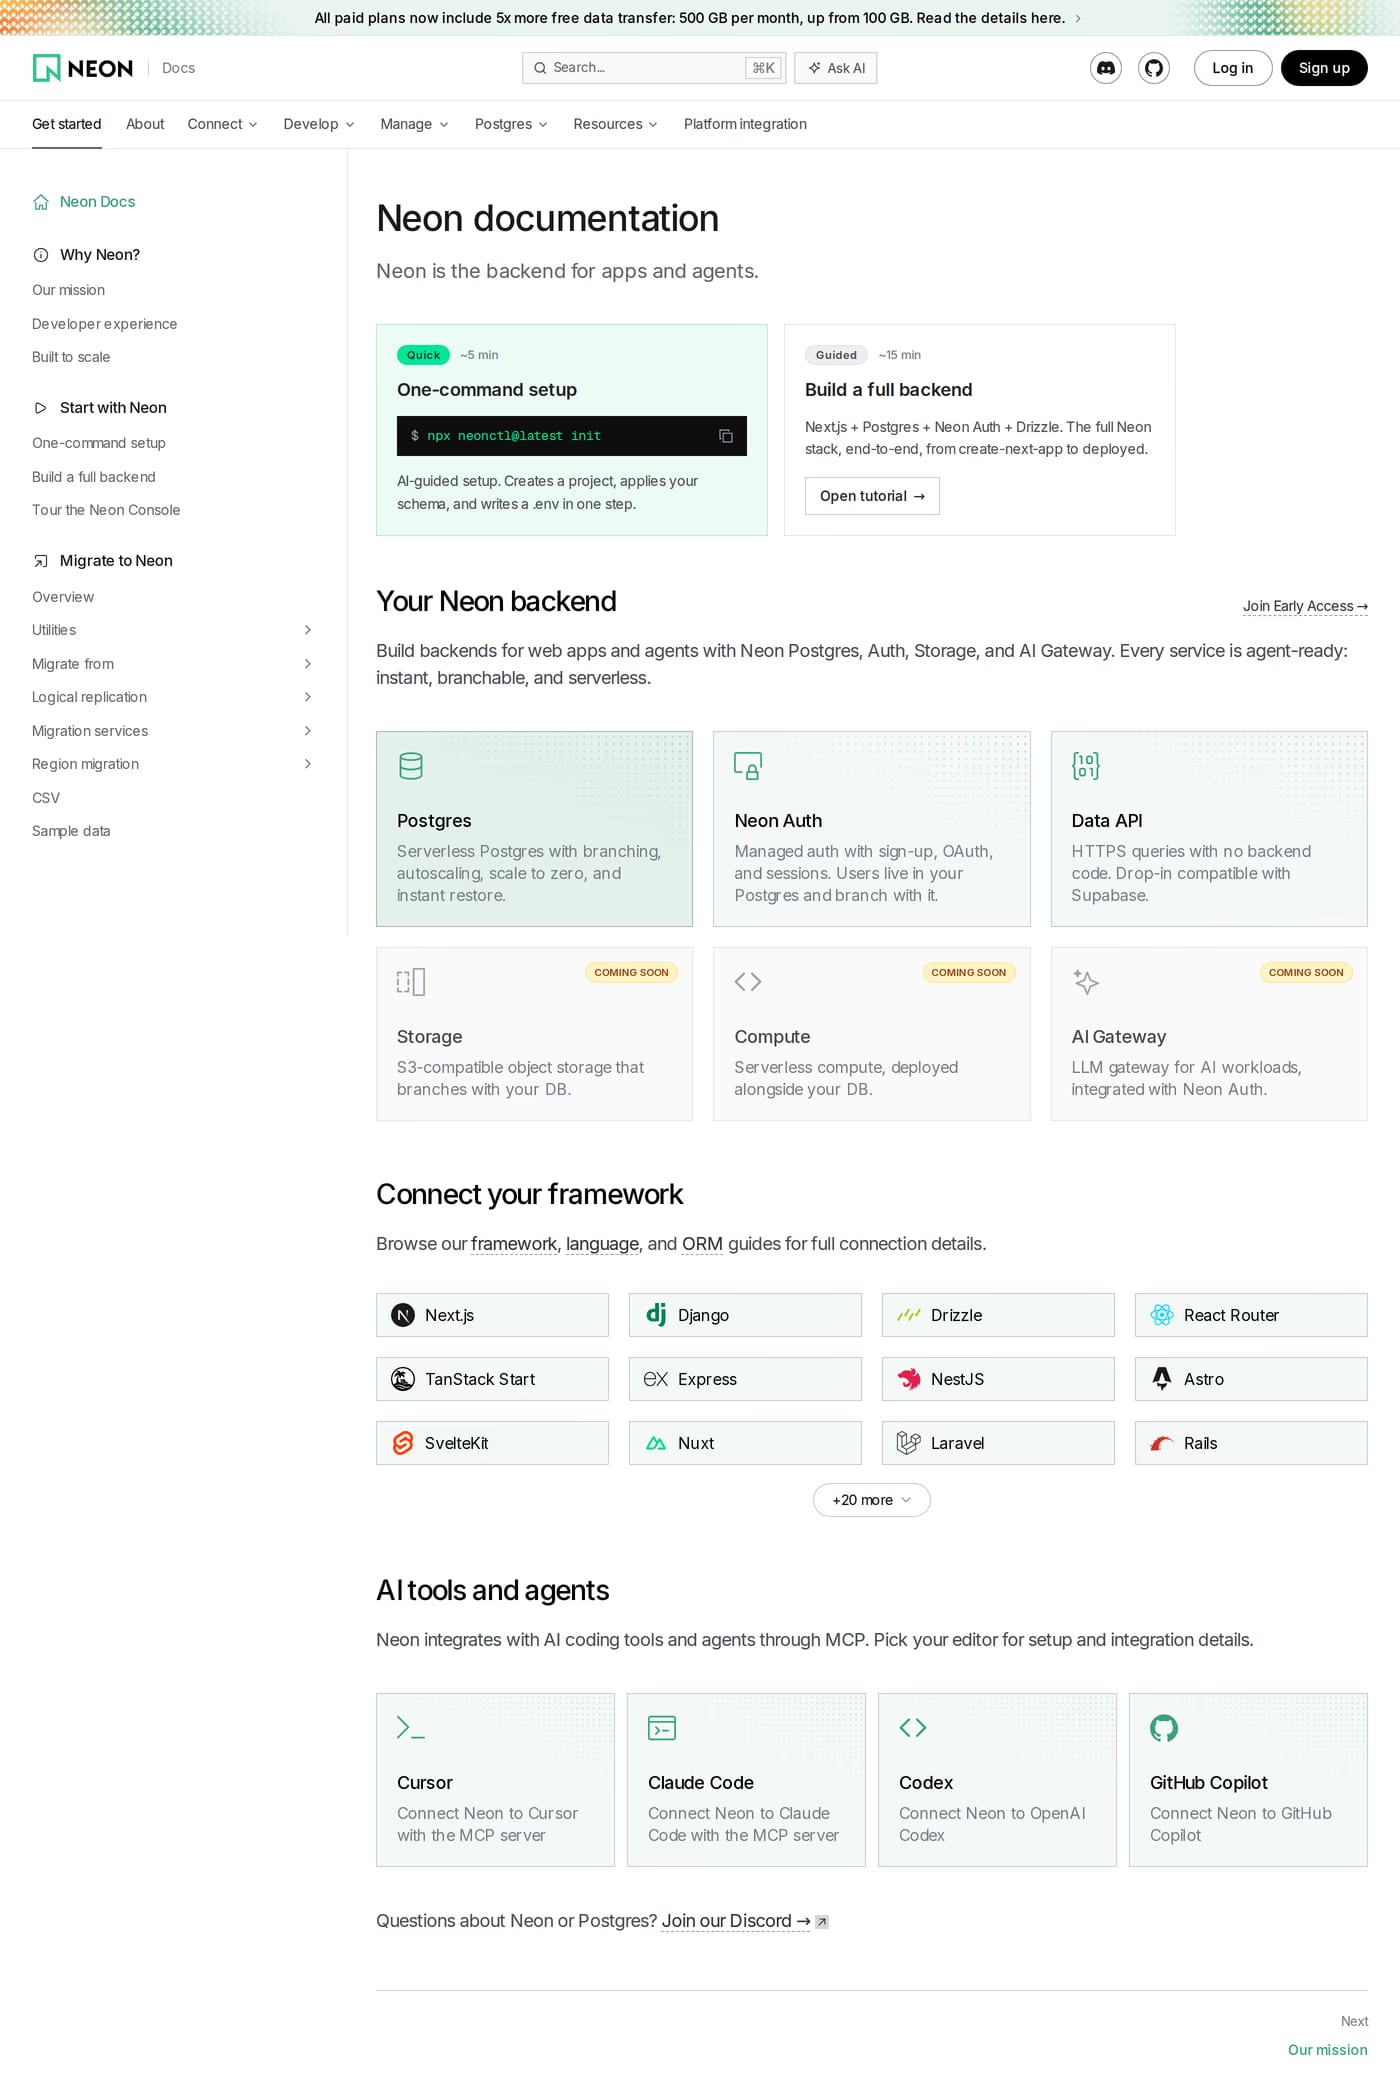Image resolution: width=1400 pixels, height=2100 pixels.
Task: Follow the Join our Discord link
Action: point(736,1921)
